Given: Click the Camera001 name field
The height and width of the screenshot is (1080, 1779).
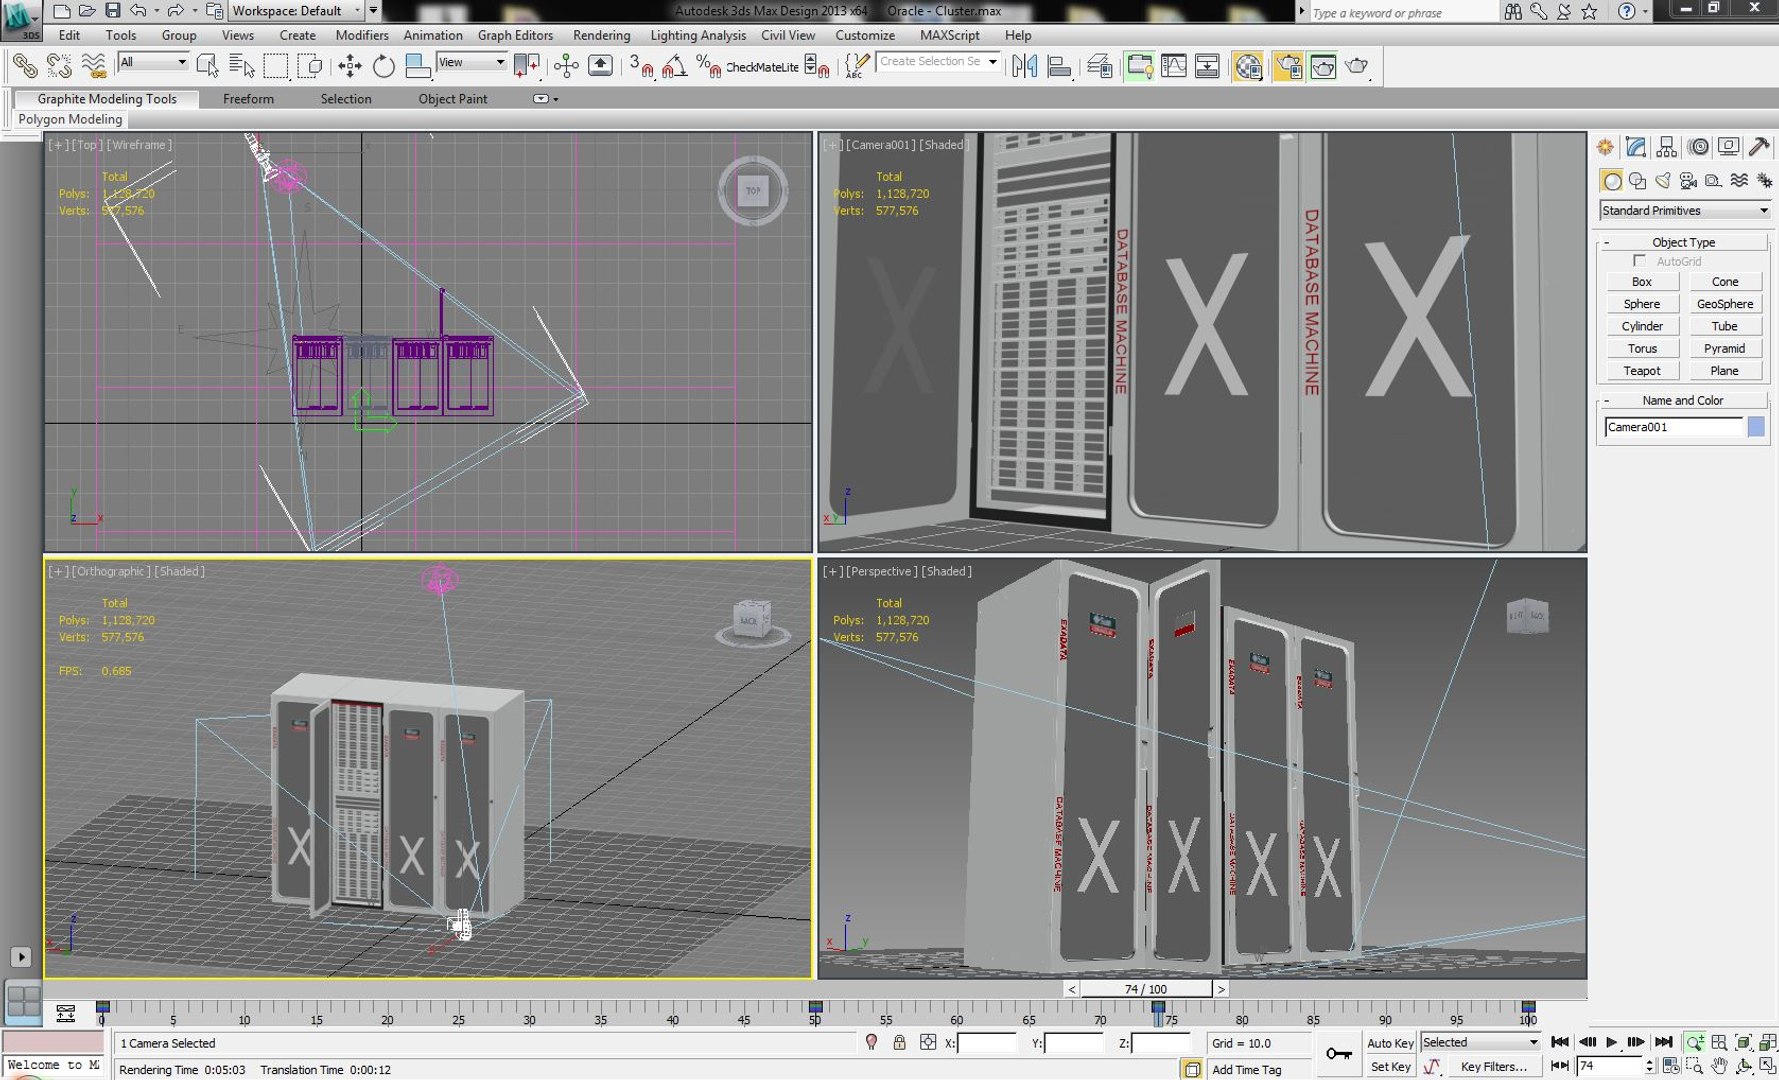Looking at the screenshot, I should pos(1673,427).
